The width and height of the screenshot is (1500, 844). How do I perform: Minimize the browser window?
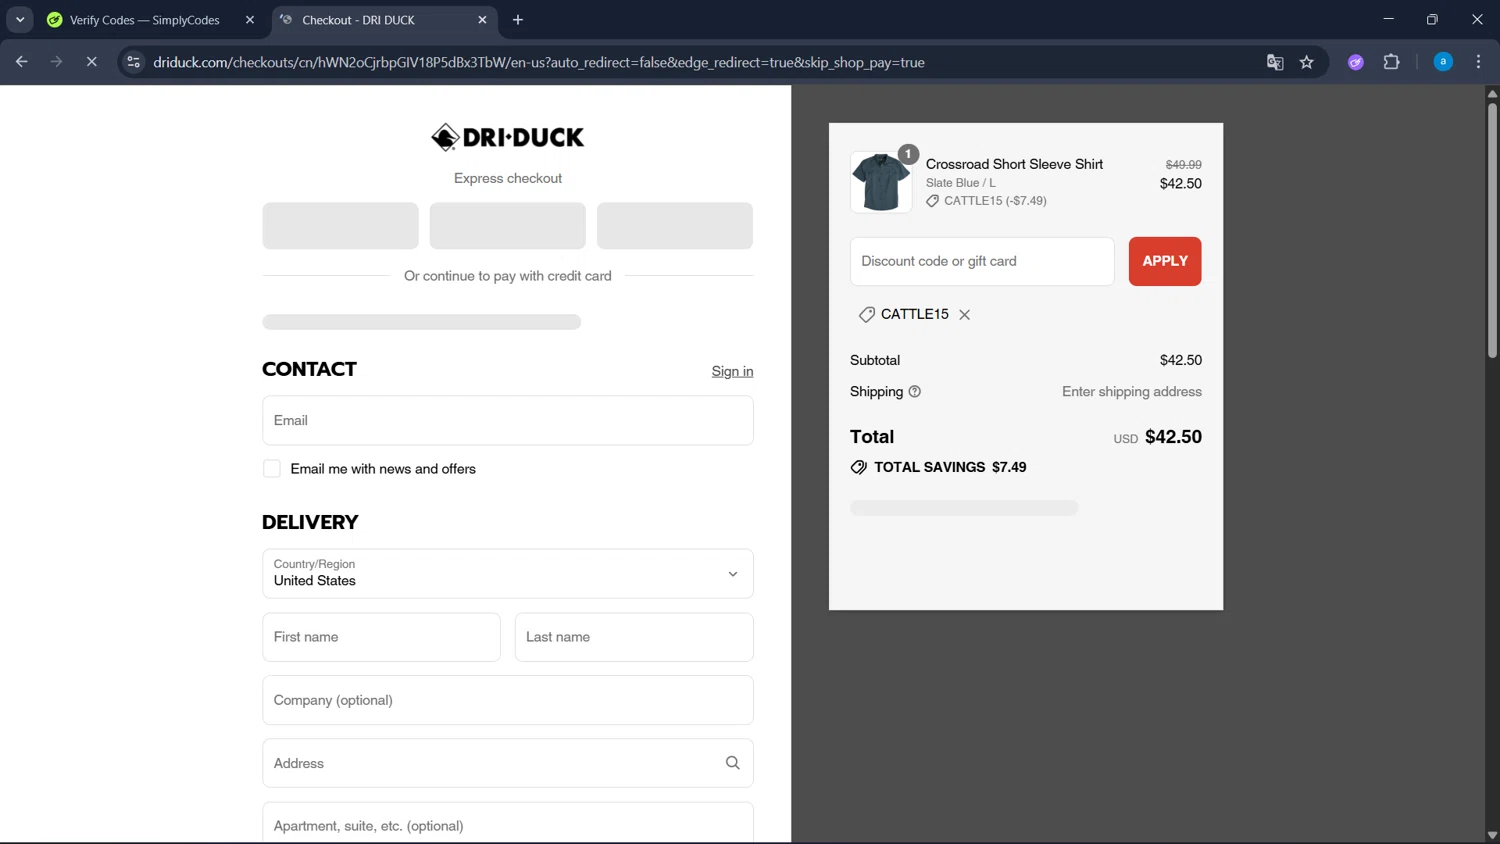click(1388, 20)
